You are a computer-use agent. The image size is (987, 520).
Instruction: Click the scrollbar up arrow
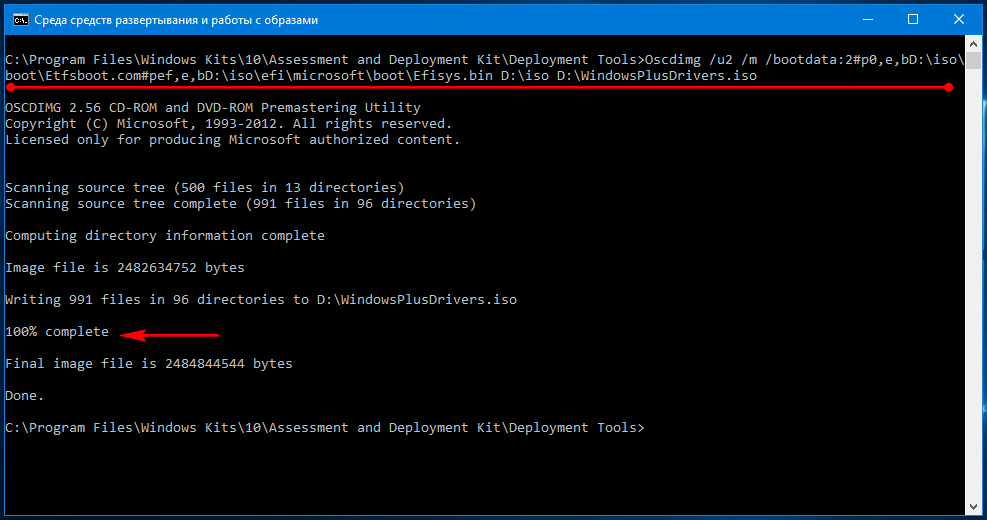[973, 44]
